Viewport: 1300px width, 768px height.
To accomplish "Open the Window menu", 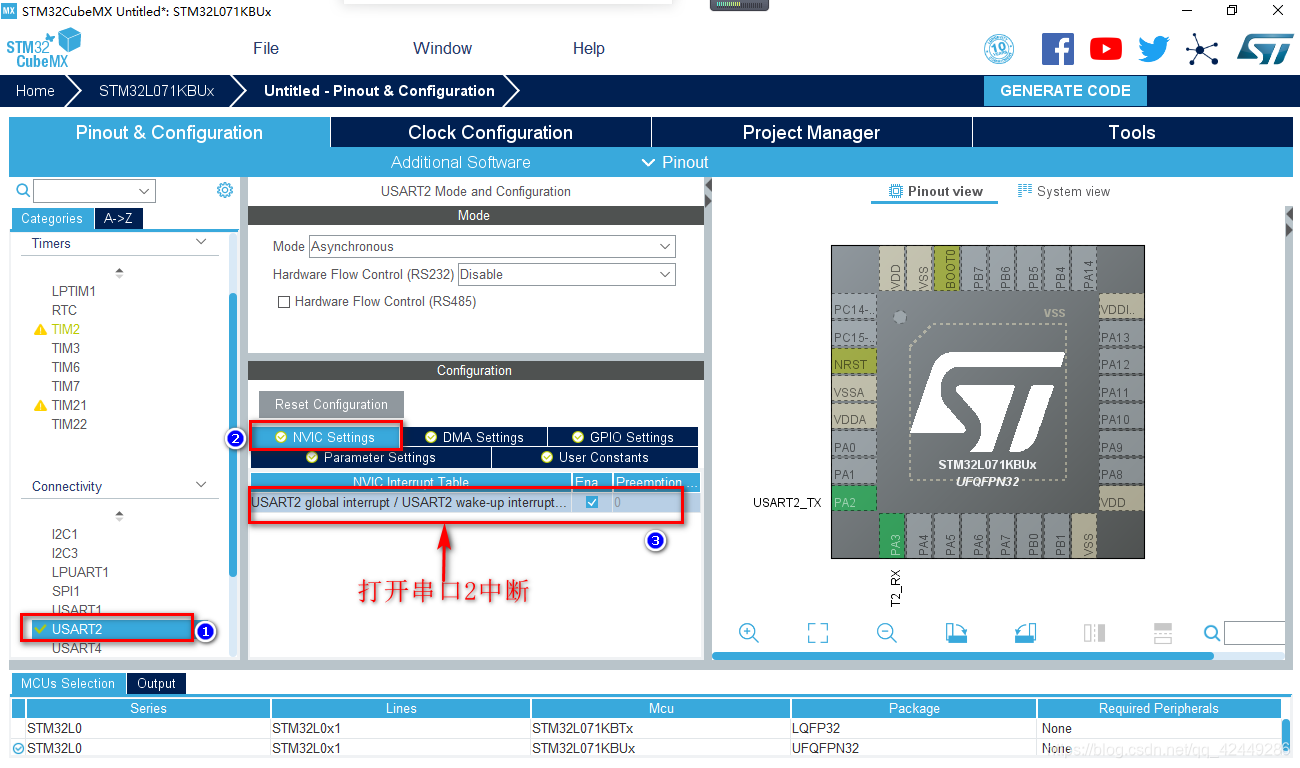I will click(442, 48).
